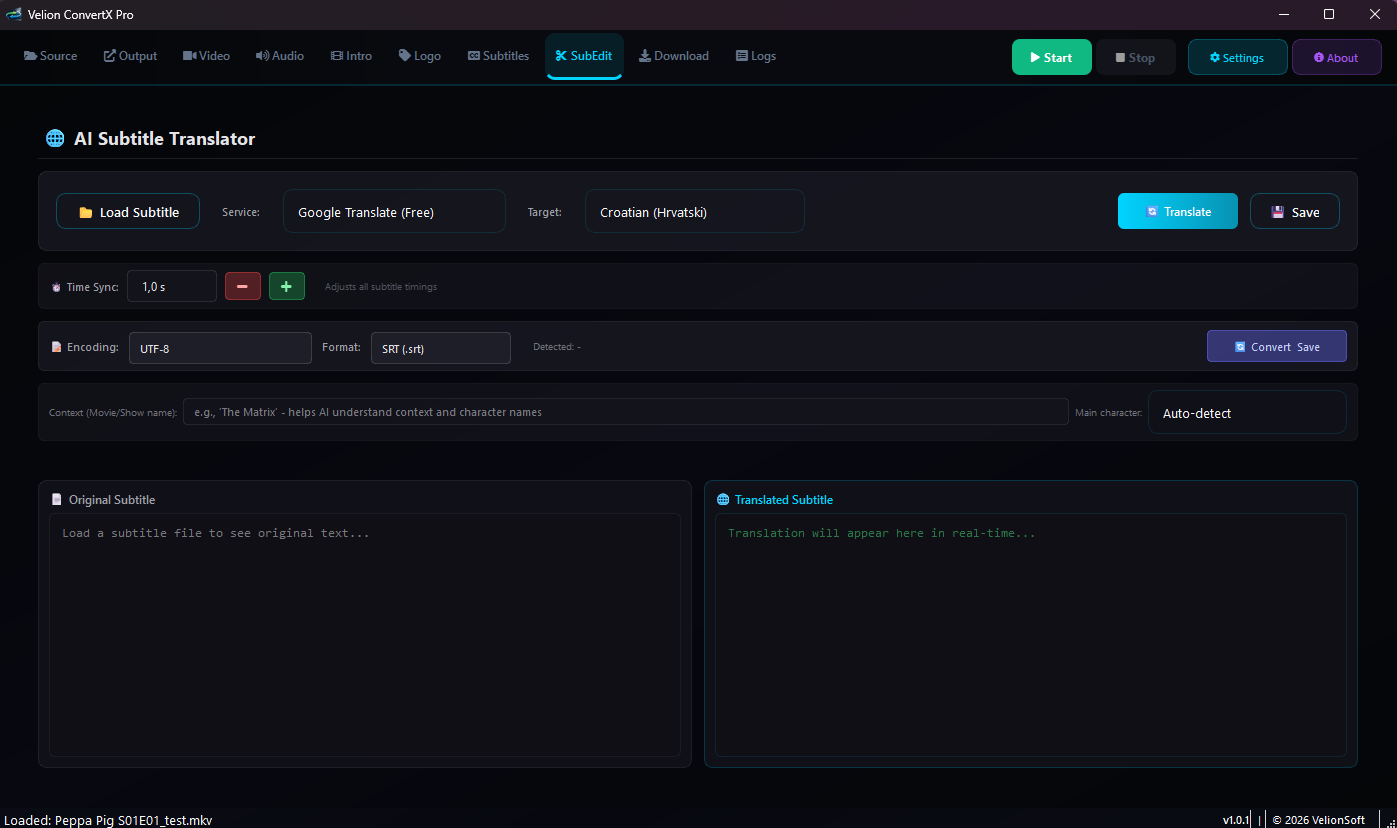Switch to the Output tab
The width and height of the screenshot is (1397, 828).
pyautogui.click(x=131, y=56)
